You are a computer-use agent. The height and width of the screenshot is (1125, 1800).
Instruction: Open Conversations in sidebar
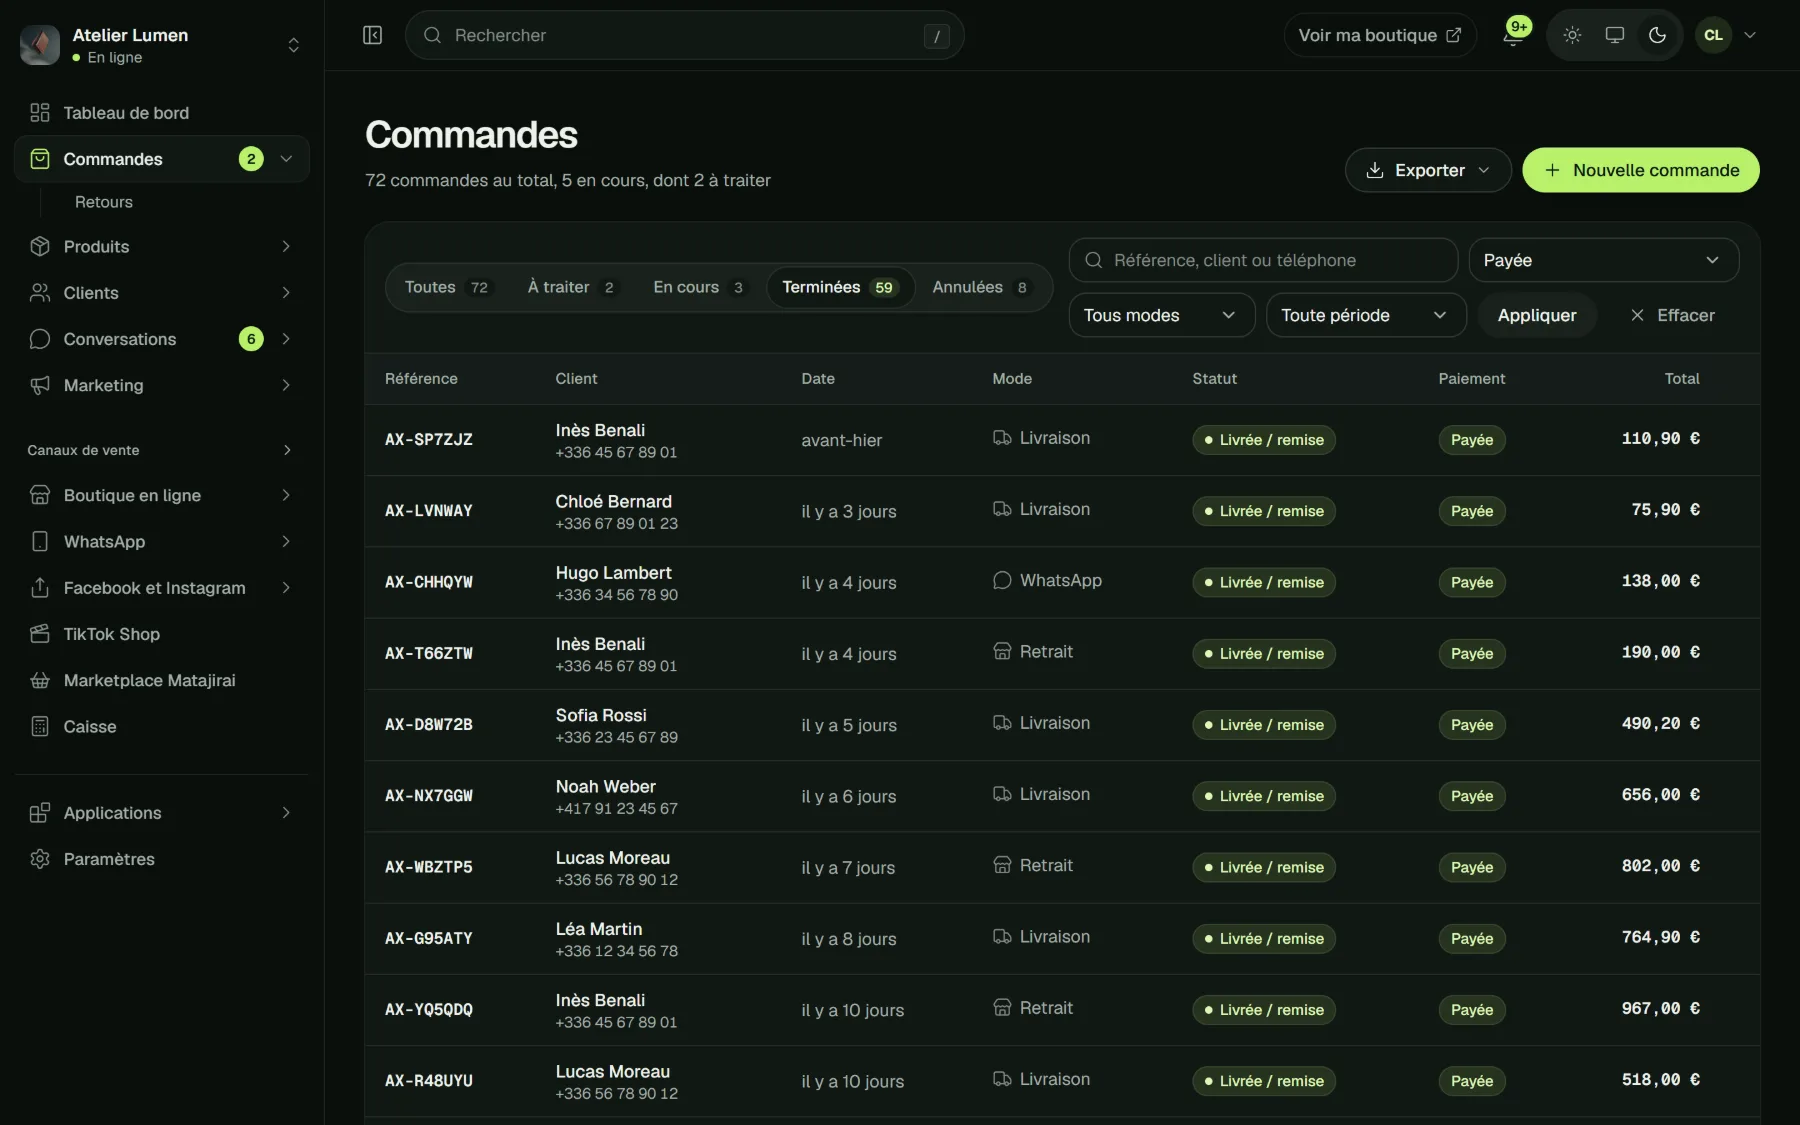coord(162,339)
